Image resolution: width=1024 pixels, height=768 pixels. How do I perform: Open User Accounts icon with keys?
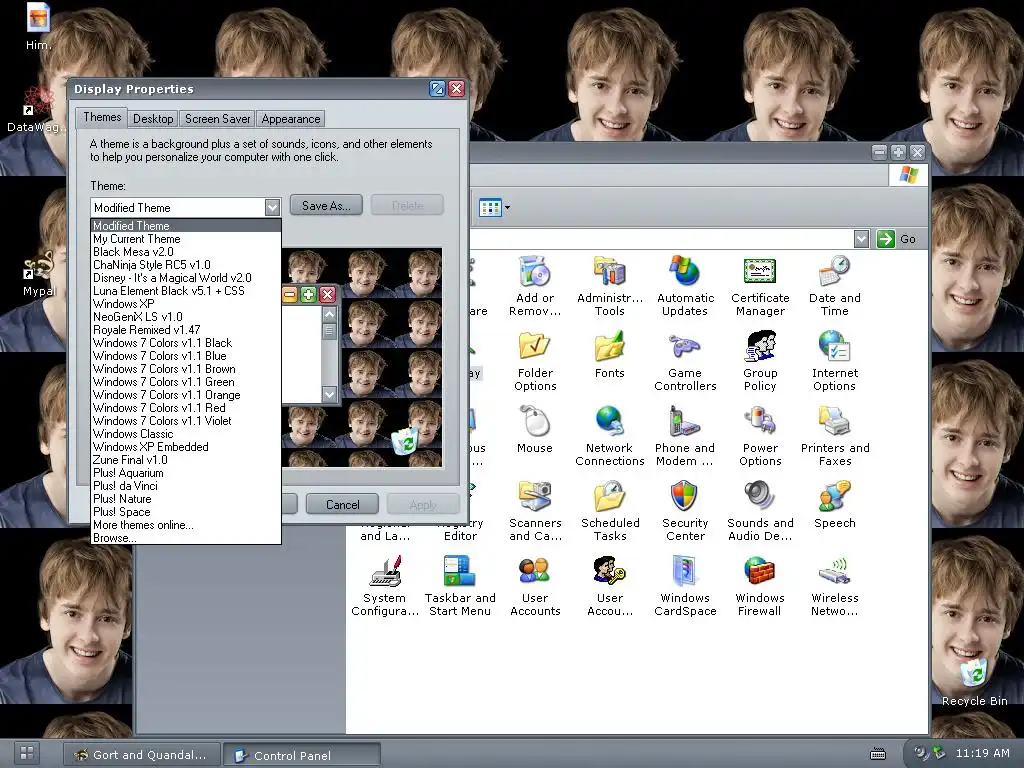coord(609,572)
